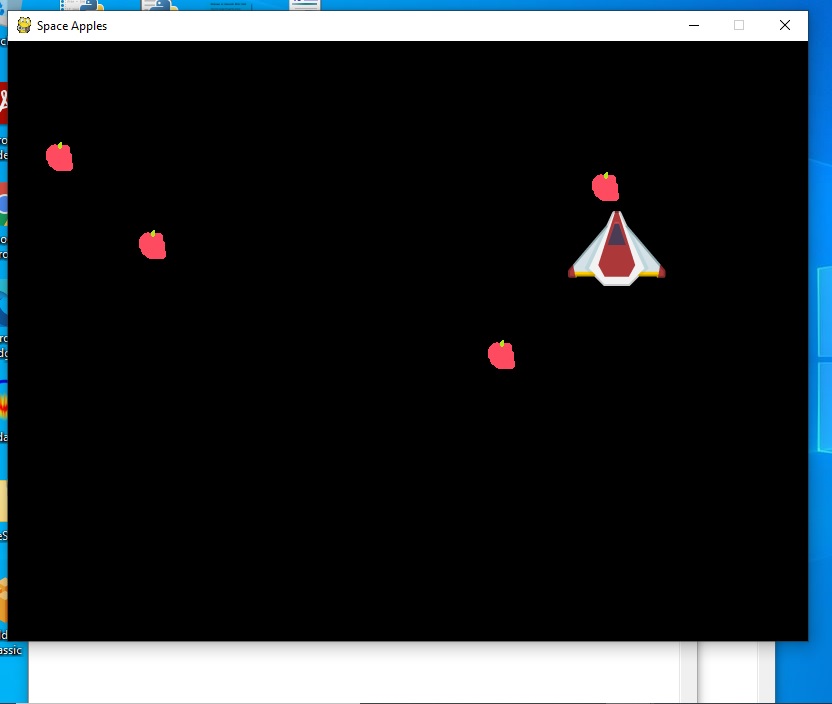The width and height of the screenshot is (832, 704).
Task: Click the spaceship's right wing
Action: click(x=648, y=265)
